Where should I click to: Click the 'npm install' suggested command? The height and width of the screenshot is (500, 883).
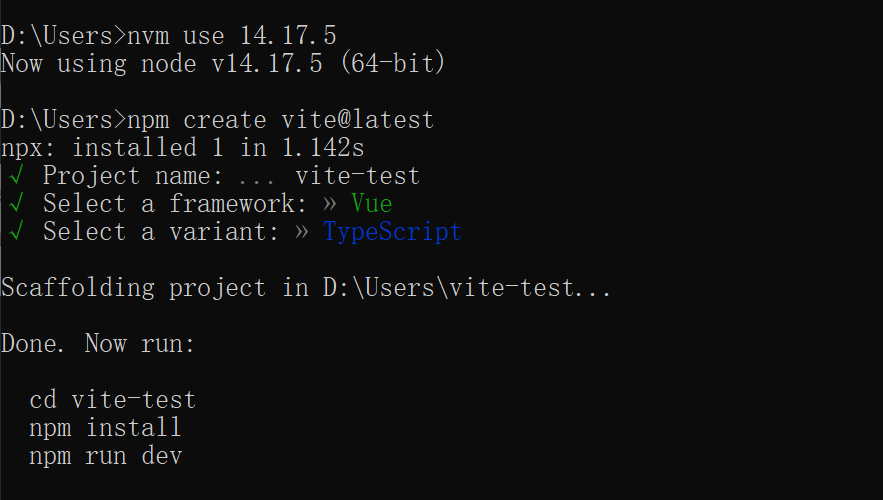click(x=105, y=429)
